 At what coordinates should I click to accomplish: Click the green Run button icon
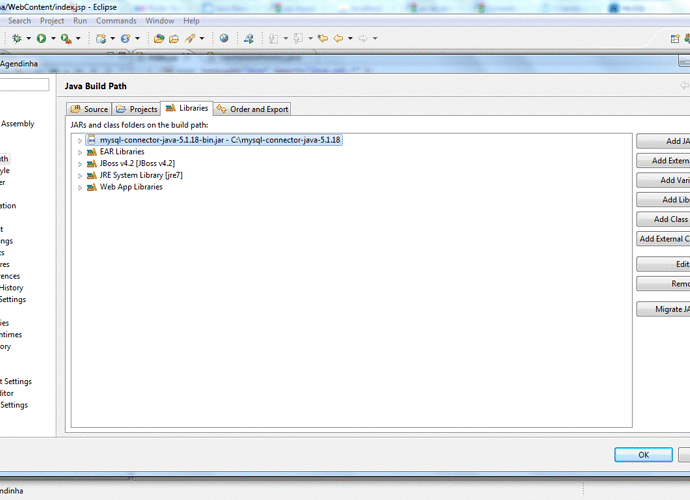pyautogui.click(x=41, y=39)
